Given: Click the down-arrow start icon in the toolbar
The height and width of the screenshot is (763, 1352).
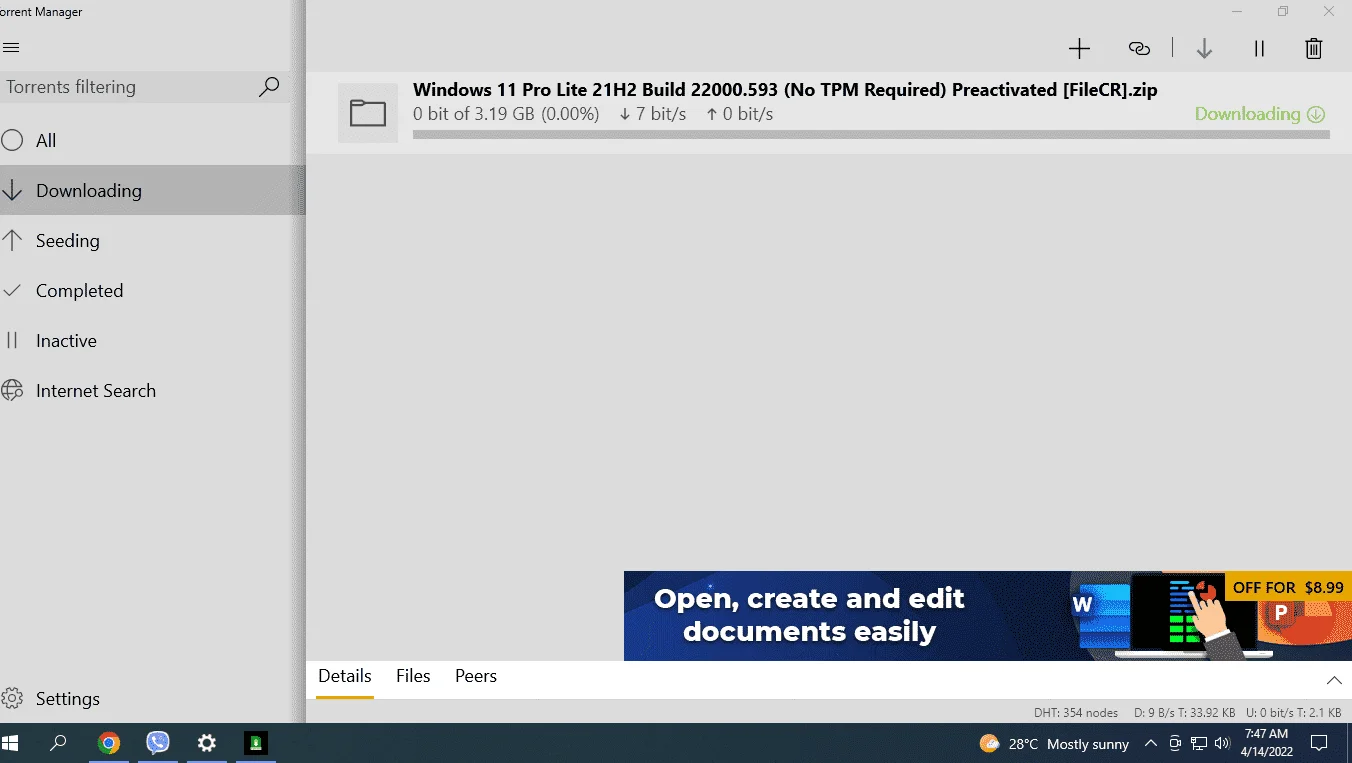Looking at the screenshot, I should tap(1204, 48).
